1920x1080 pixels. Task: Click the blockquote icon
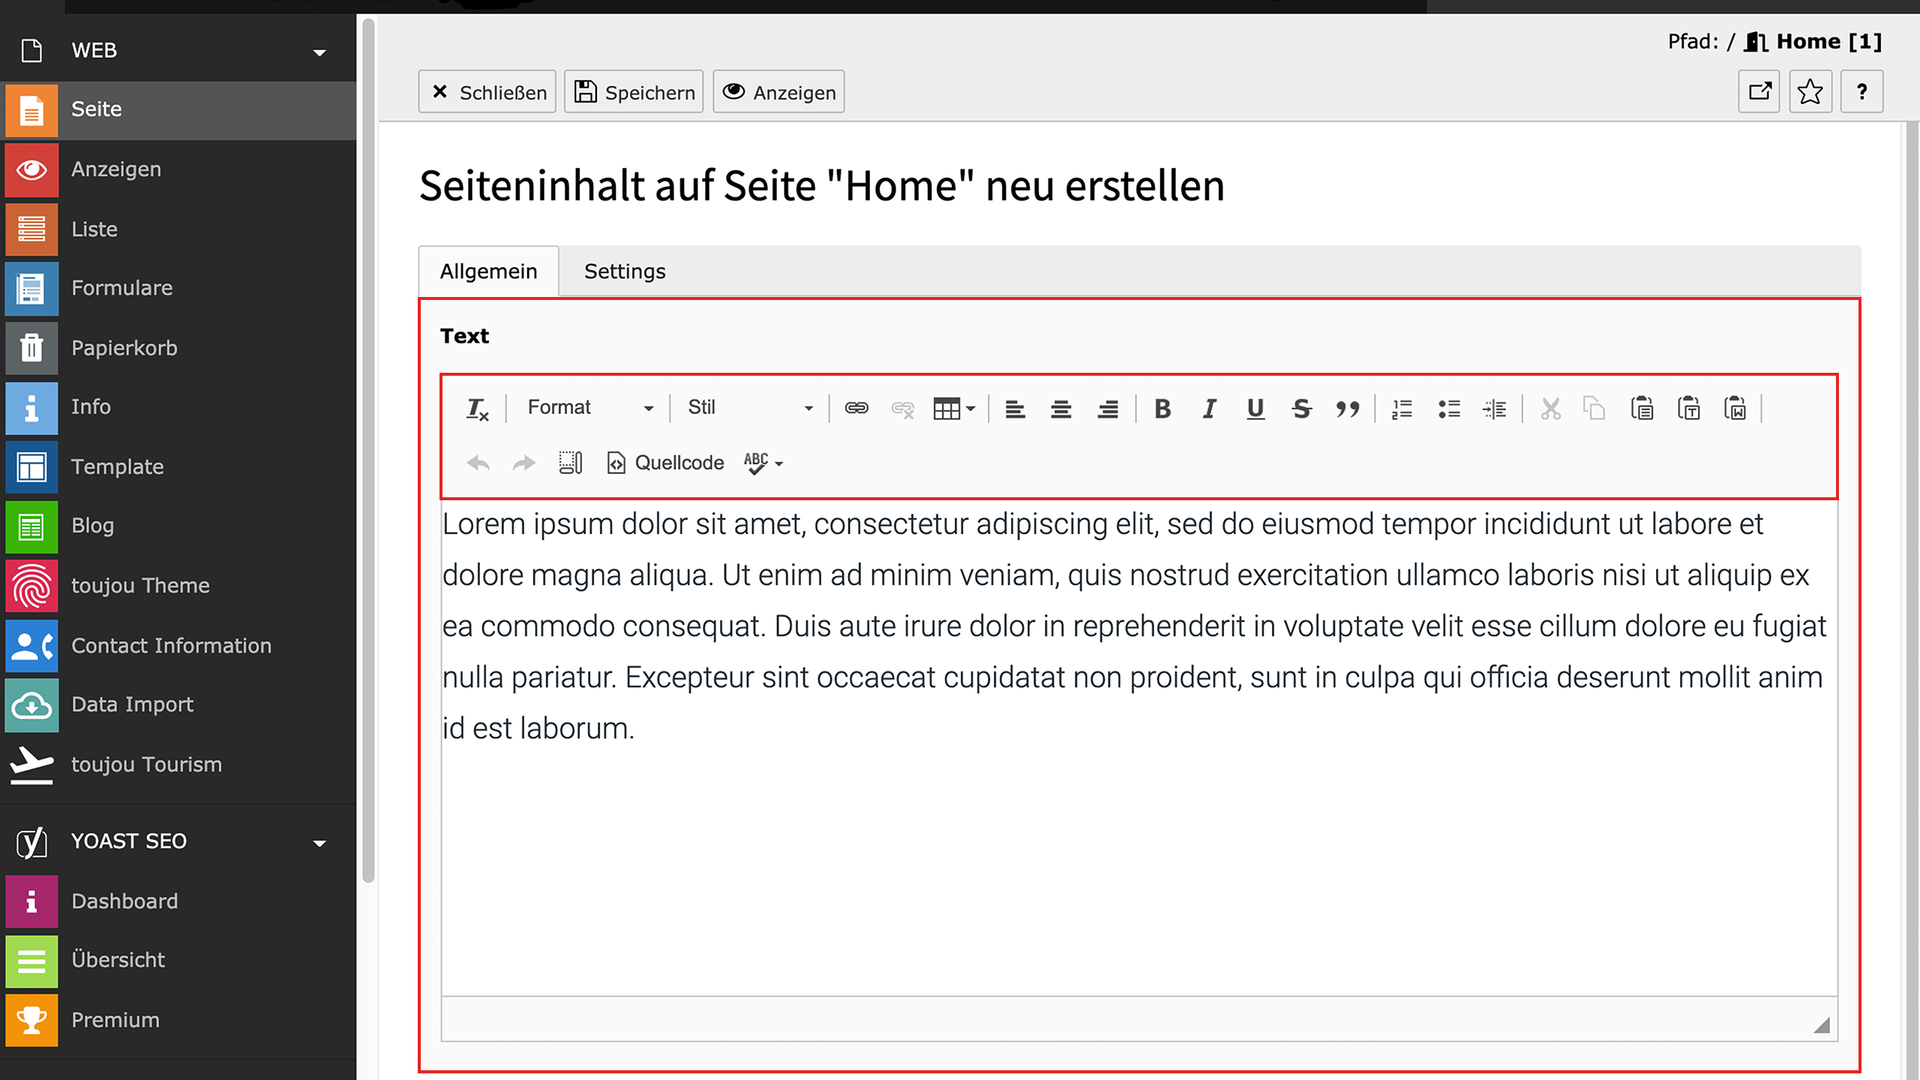tap(1347, 408)
